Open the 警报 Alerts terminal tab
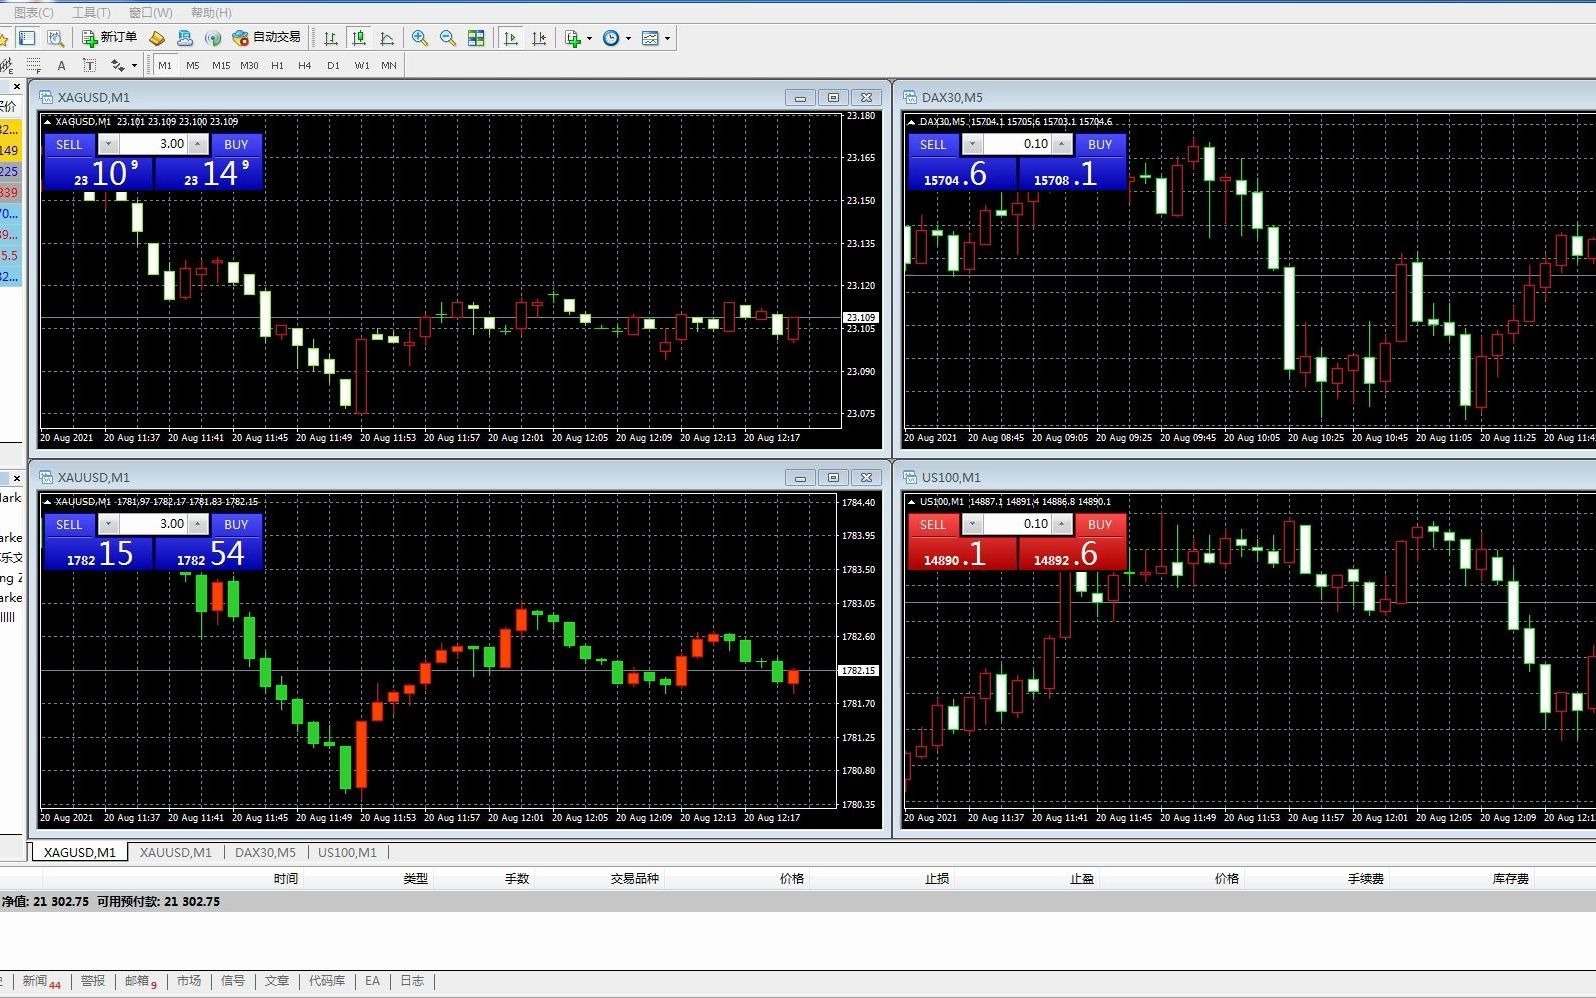This screenshot has width=1596, height=998. coord(93,981)
